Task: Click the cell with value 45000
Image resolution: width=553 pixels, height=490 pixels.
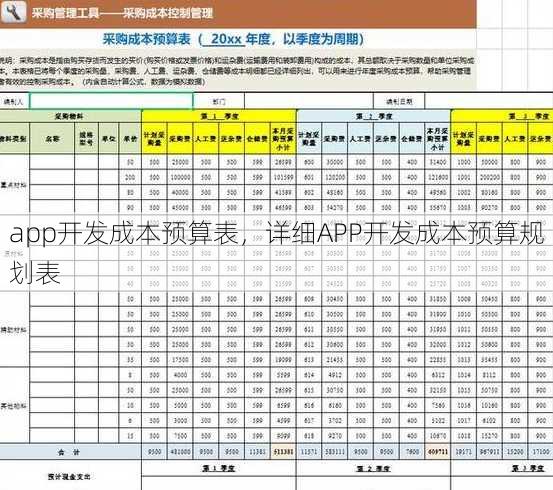Action: point(180,207)
